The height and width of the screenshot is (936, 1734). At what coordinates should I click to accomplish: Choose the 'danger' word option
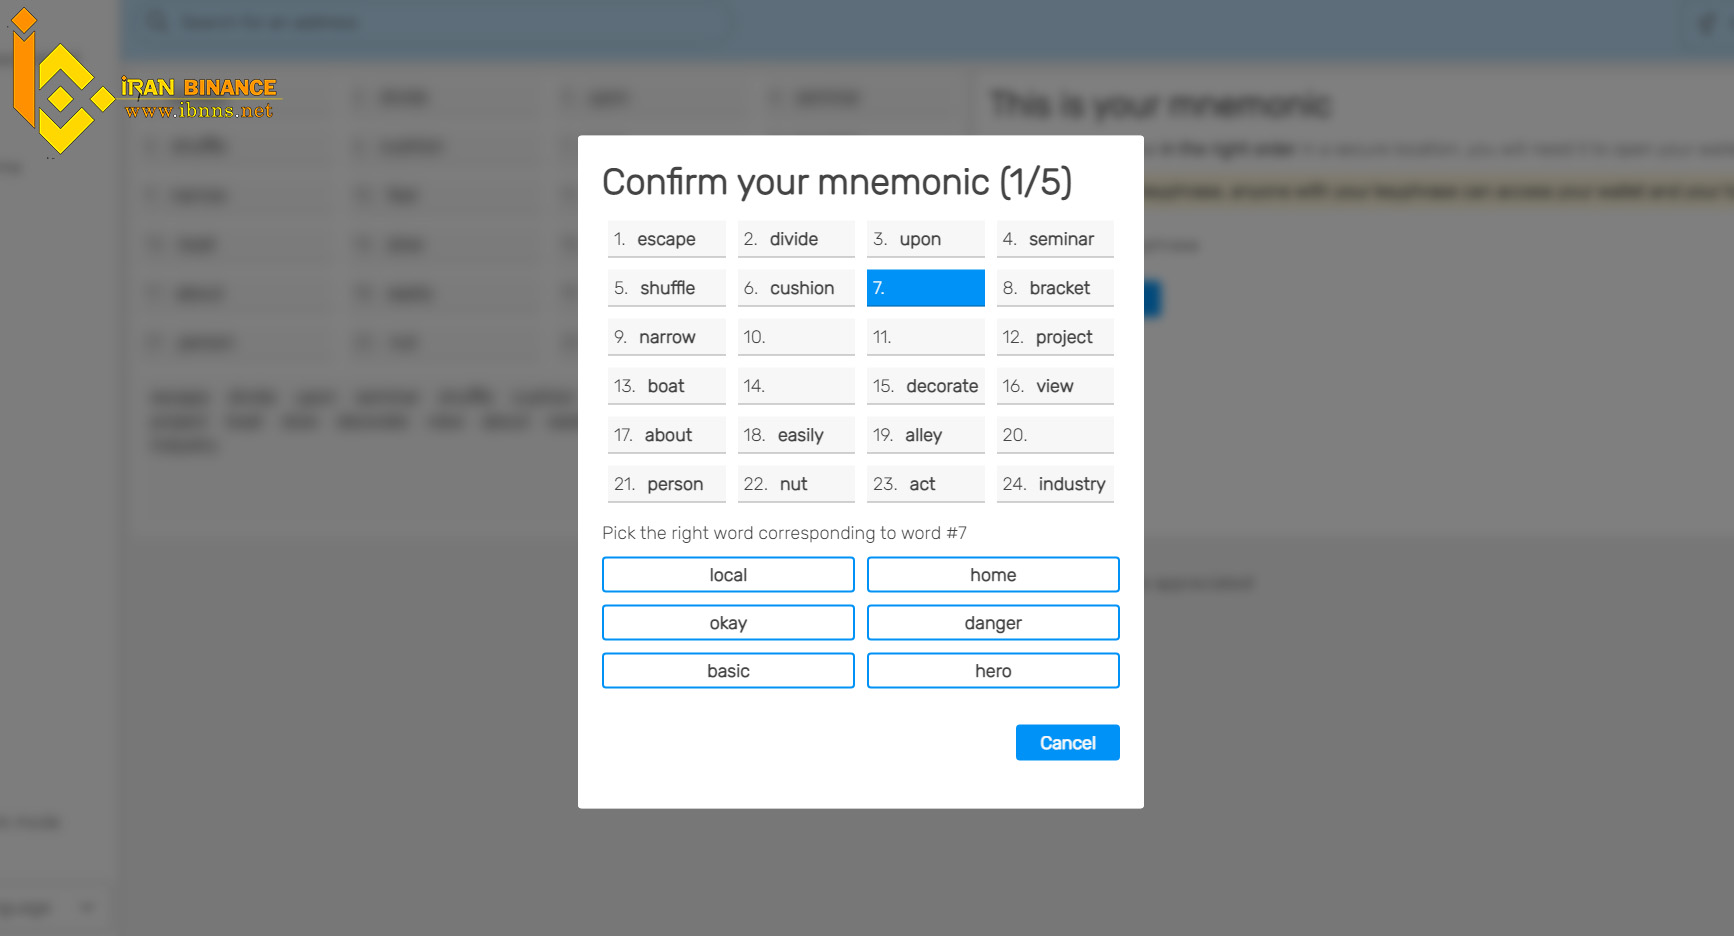tap(993, 623)
